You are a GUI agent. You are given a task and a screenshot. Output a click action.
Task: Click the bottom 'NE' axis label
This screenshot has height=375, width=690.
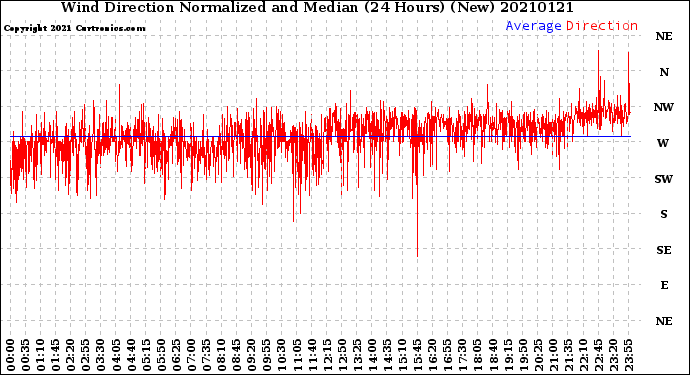(664, 321)
